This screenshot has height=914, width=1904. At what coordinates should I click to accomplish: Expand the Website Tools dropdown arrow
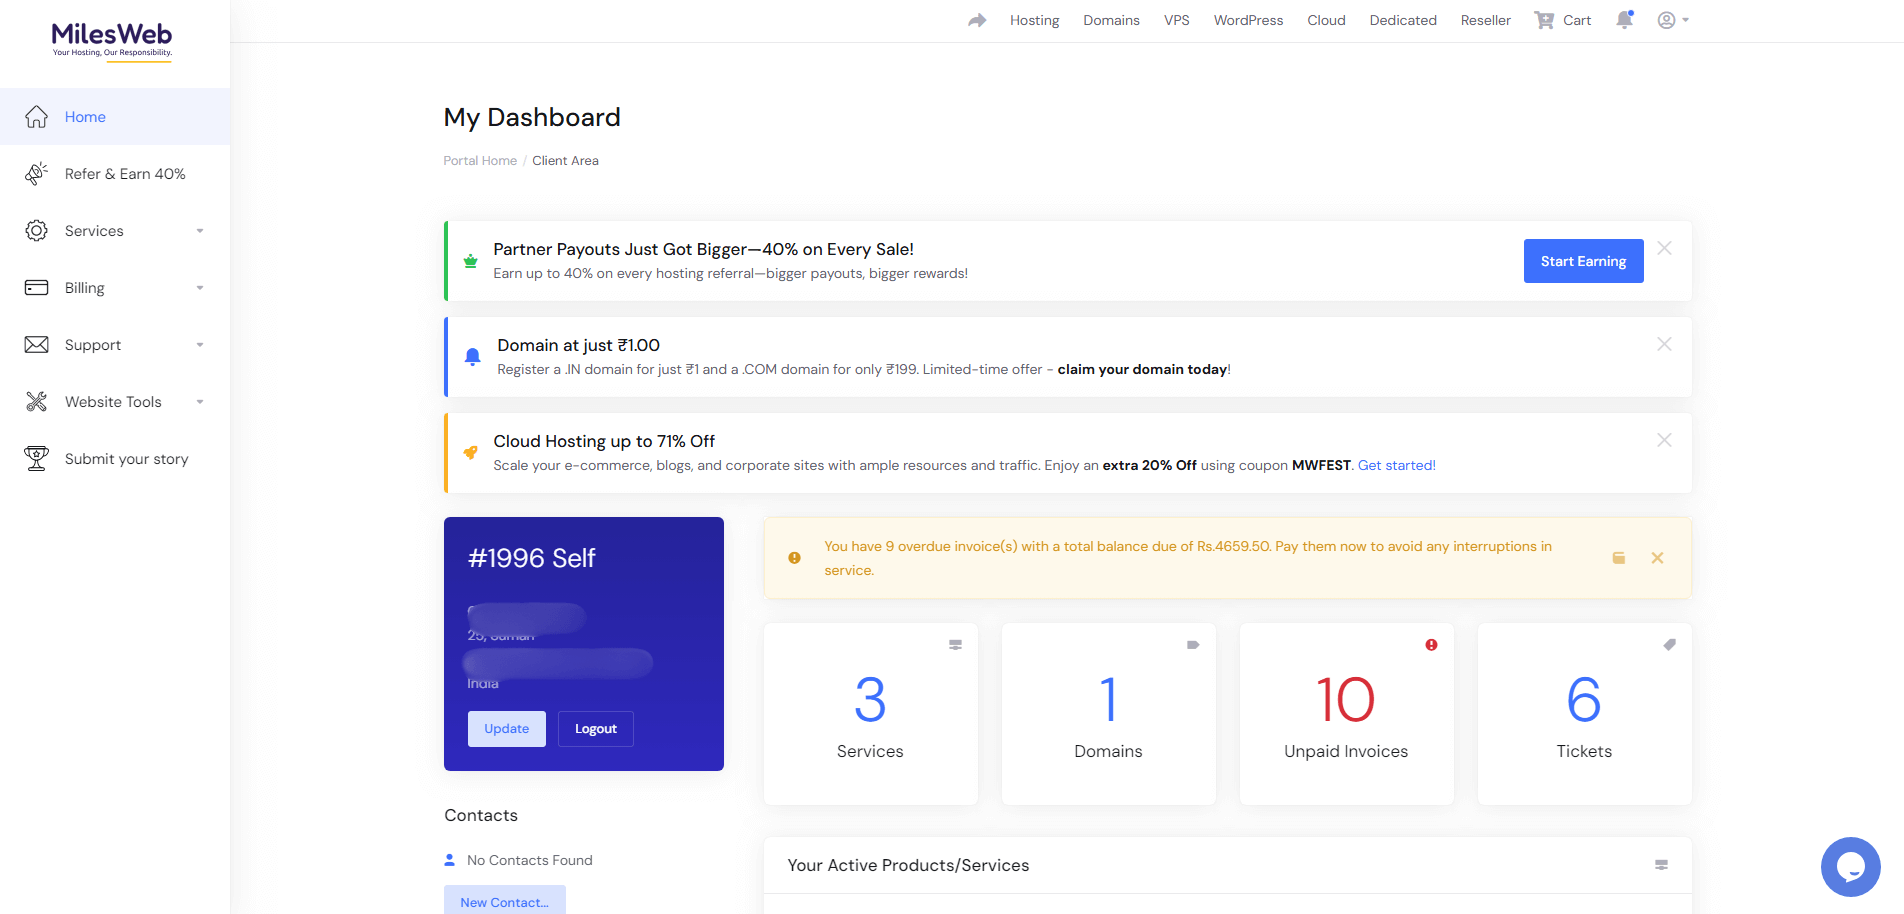coord(200,402)
